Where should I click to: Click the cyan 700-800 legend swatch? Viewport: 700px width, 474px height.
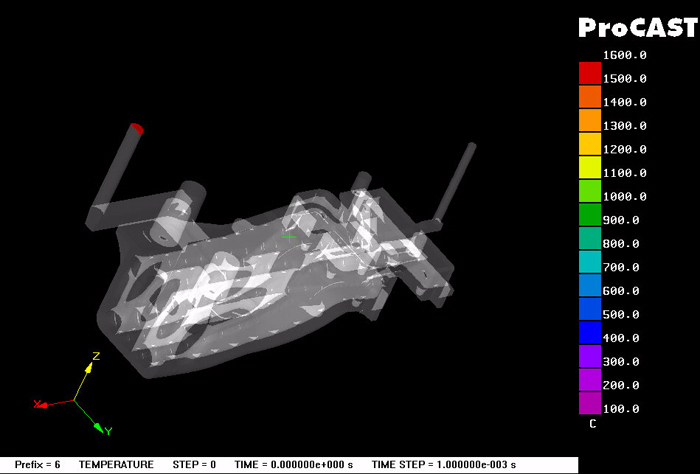point(590,262)
